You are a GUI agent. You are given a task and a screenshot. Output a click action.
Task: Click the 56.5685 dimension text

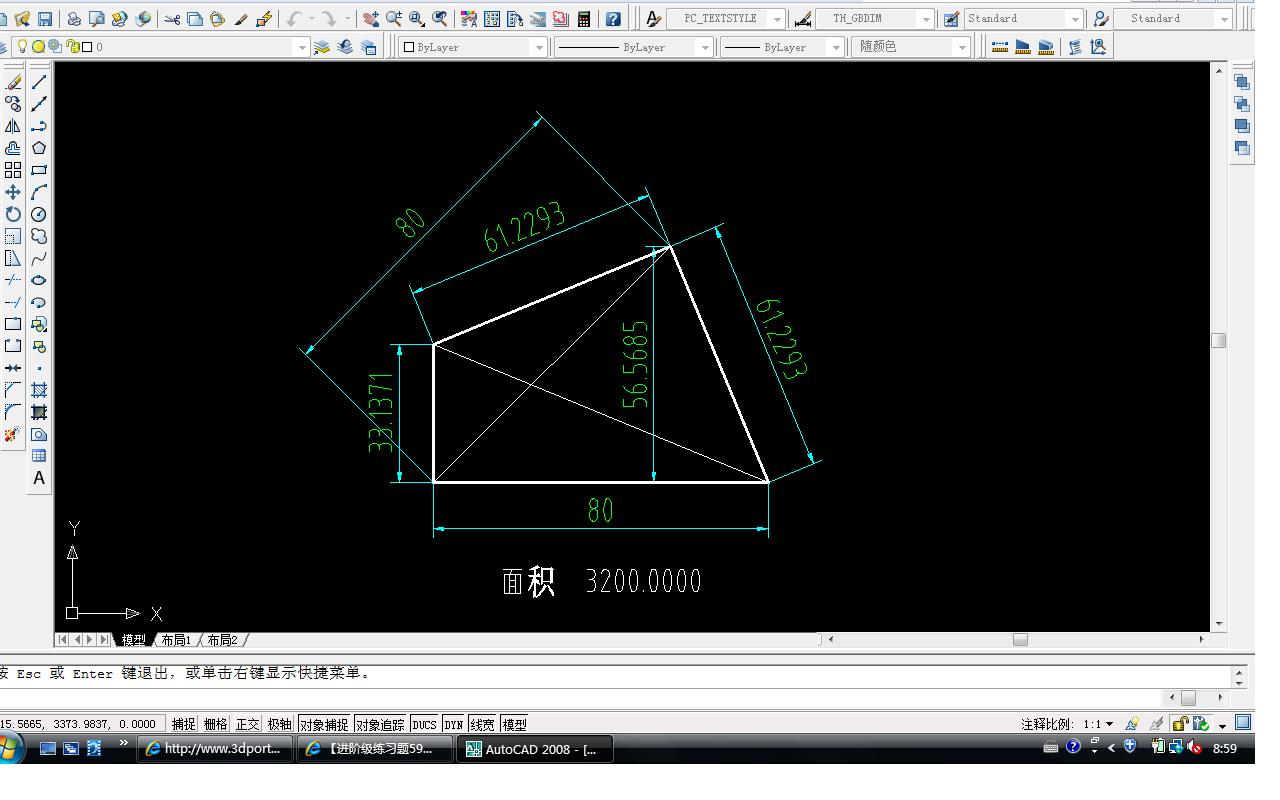636,364
